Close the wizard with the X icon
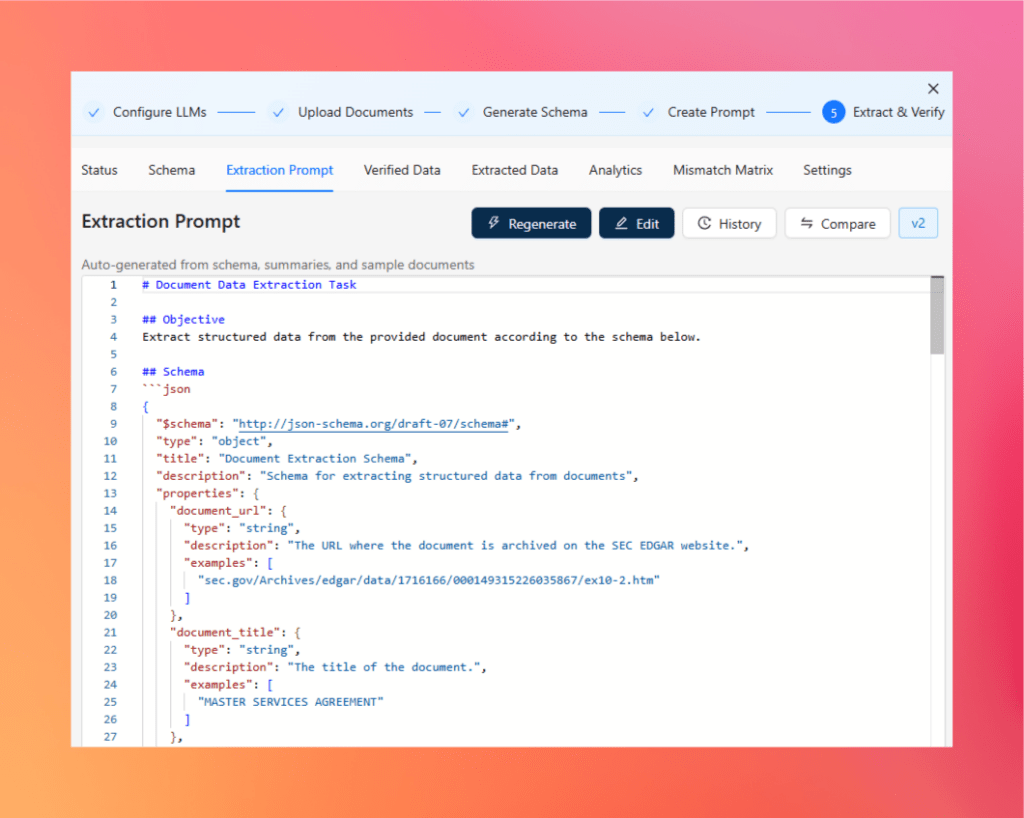Image resolution: width=1024 pixels, height=818 pixels. pos(933,89)
